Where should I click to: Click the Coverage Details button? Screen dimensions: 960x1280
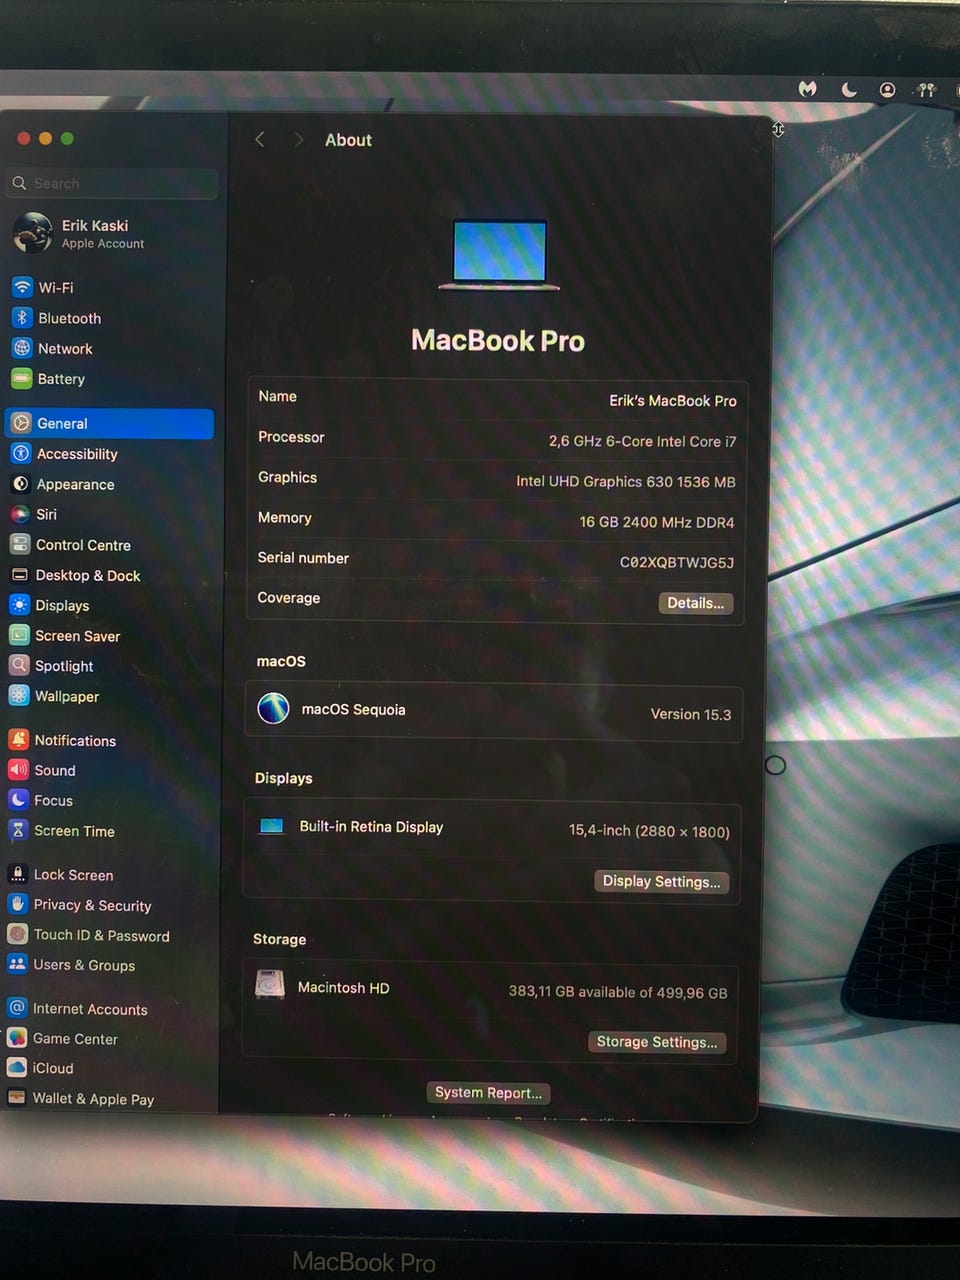(696, 603)
